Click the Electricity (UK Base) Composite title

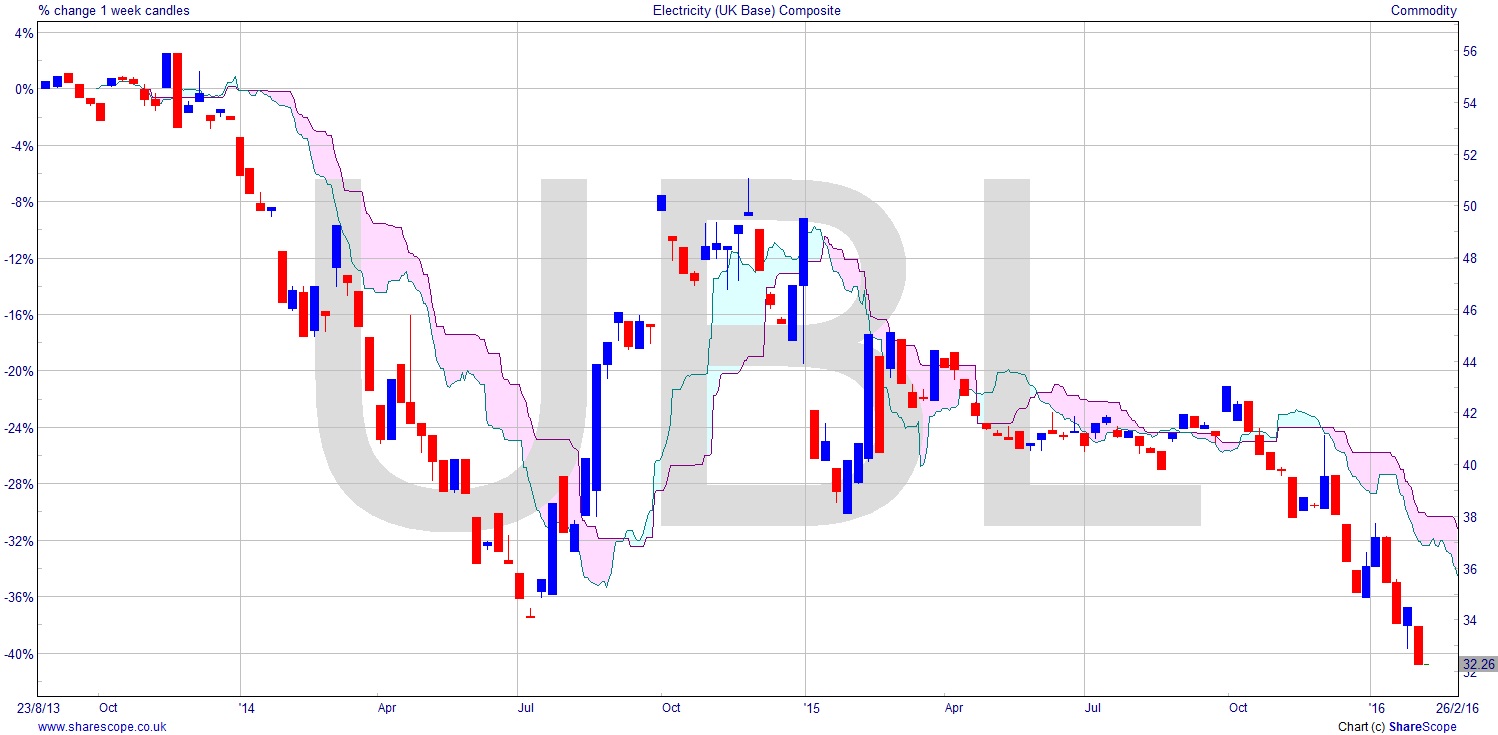point(746,11)
